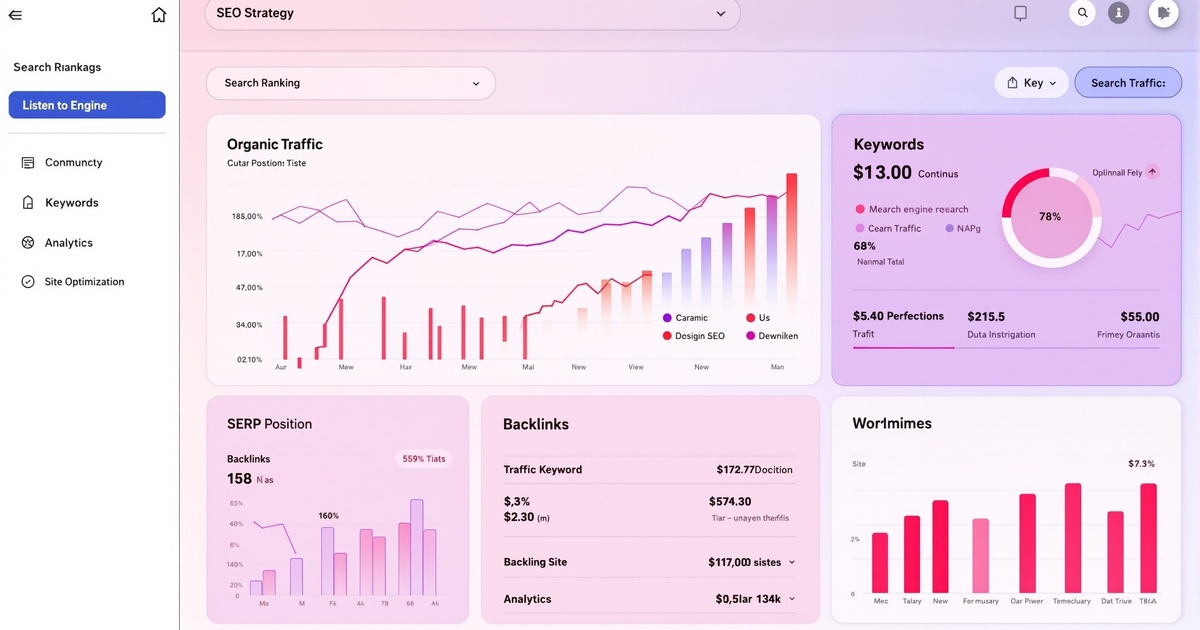Click the Listen to Engine button
Screen dimensions: 1200x630
click(87, 105)
